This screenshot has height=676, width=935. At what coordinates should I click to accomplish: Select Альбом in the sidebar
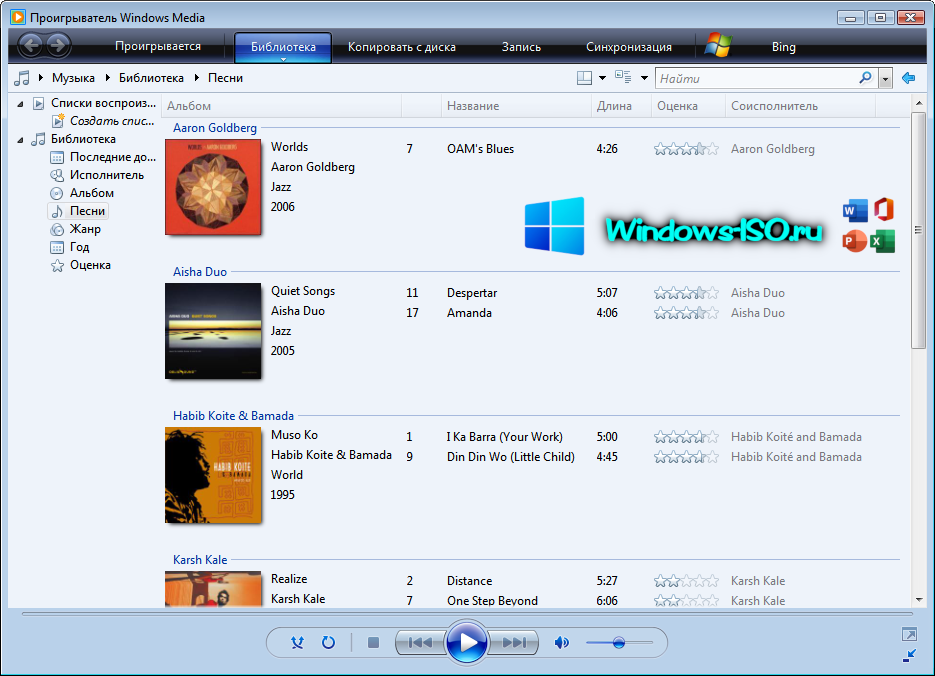coord(82,193)
